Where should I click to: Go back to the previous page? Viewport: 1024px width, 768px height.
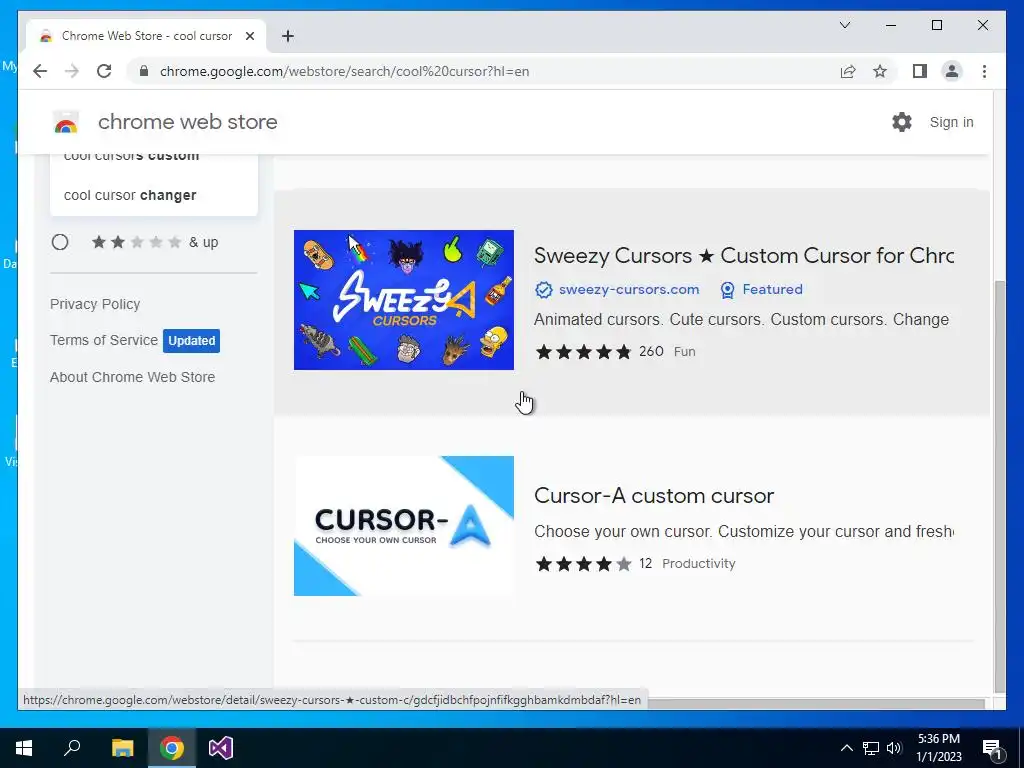pos(40,71)
